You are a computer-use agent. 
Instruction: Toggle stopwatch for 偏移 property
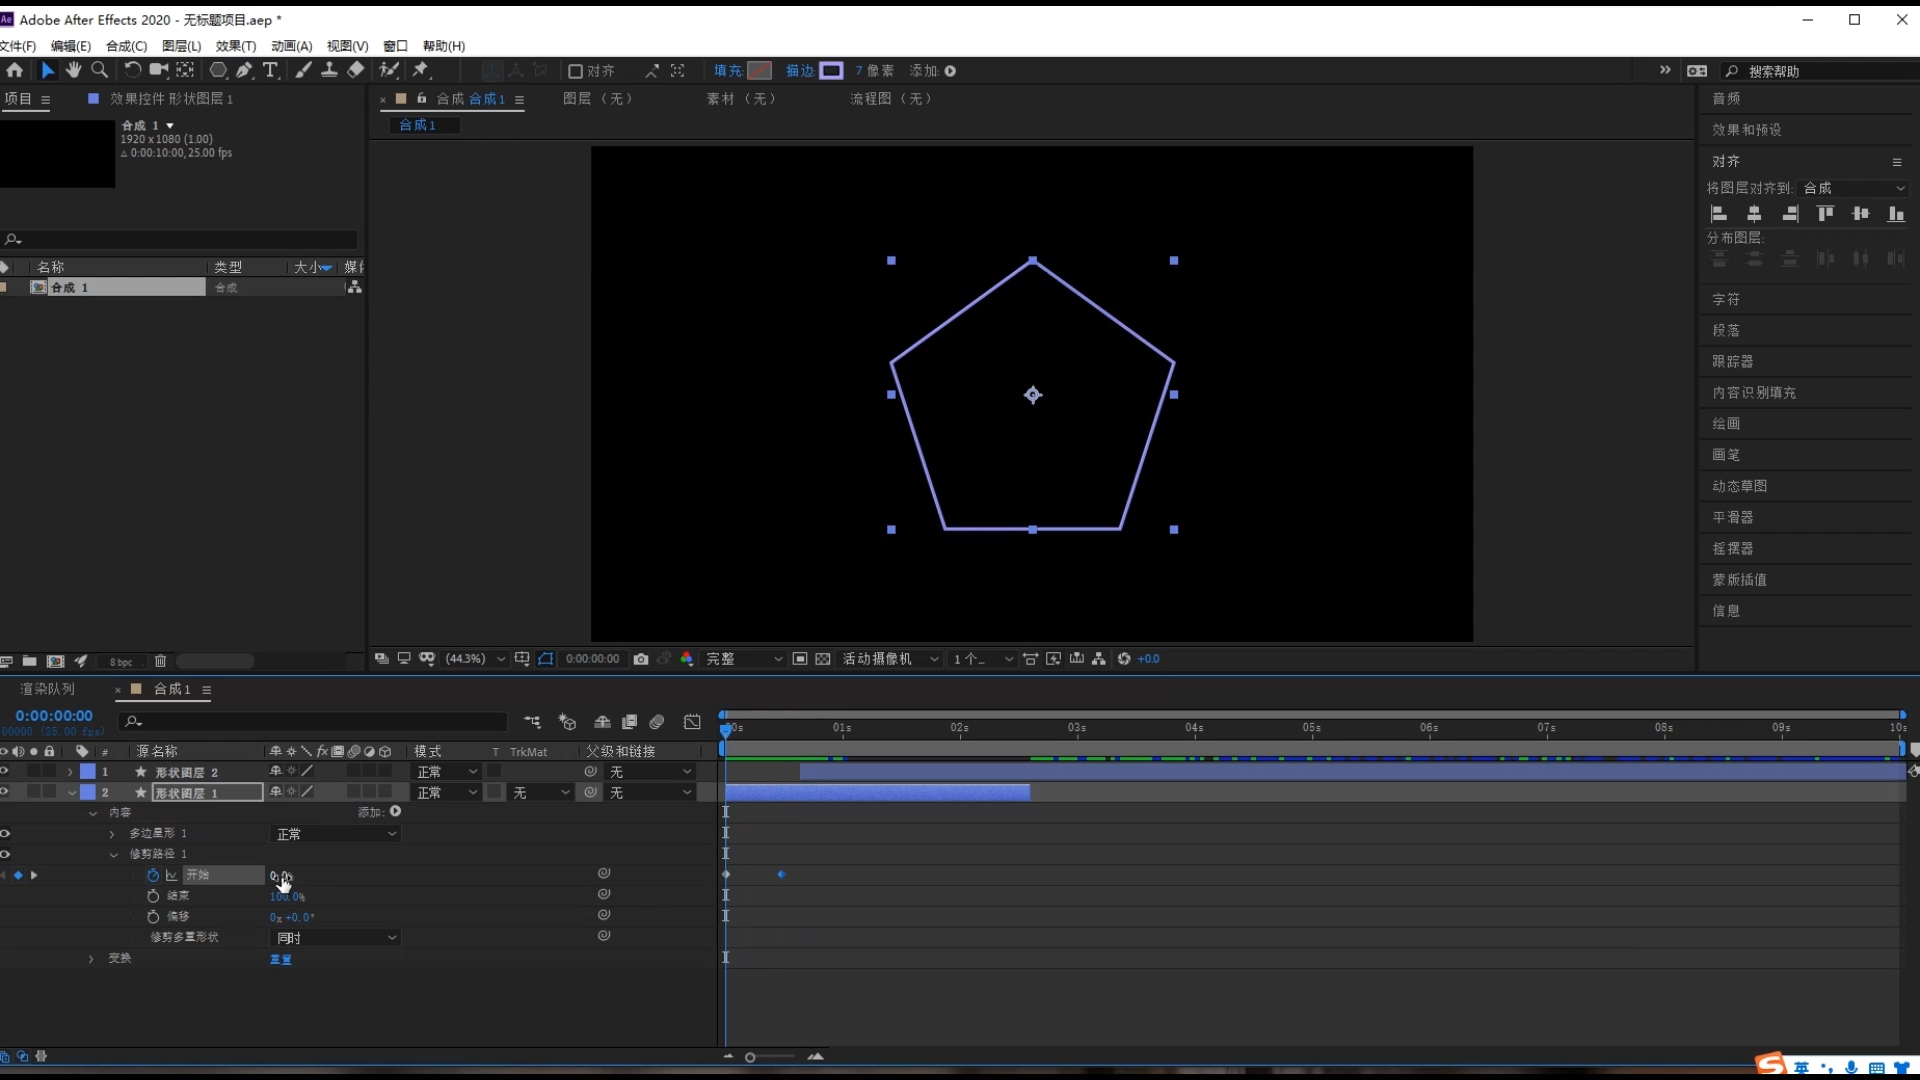153,917
